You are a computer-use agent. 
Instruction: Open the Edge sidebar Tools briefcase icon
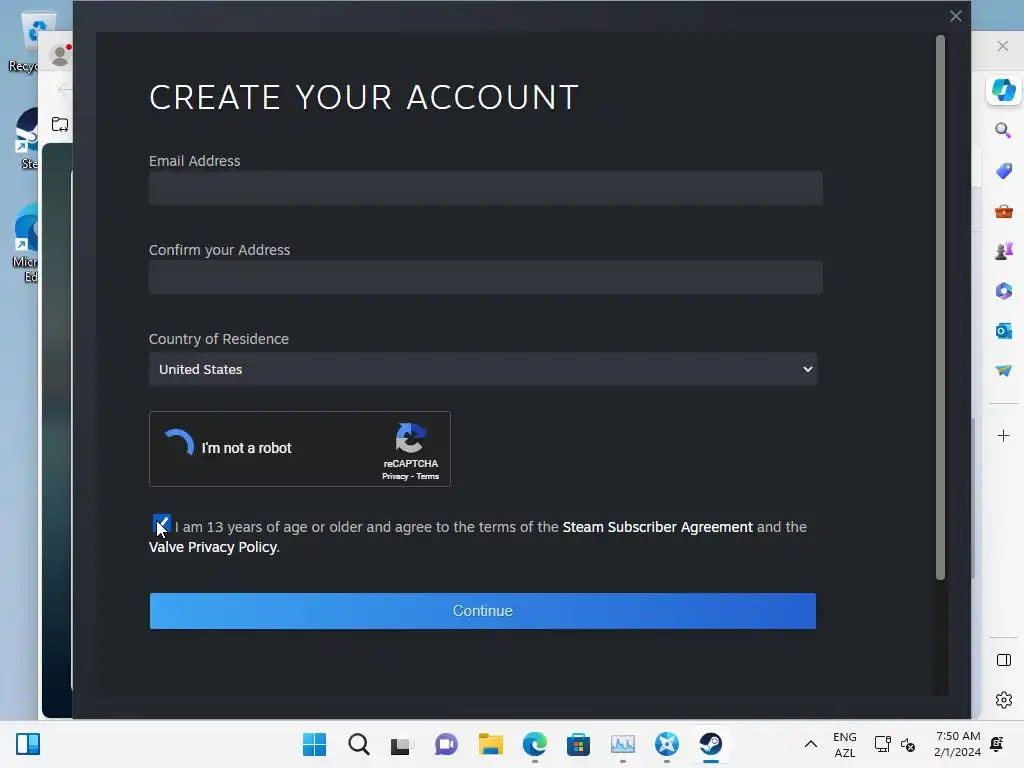[1004, 211]
